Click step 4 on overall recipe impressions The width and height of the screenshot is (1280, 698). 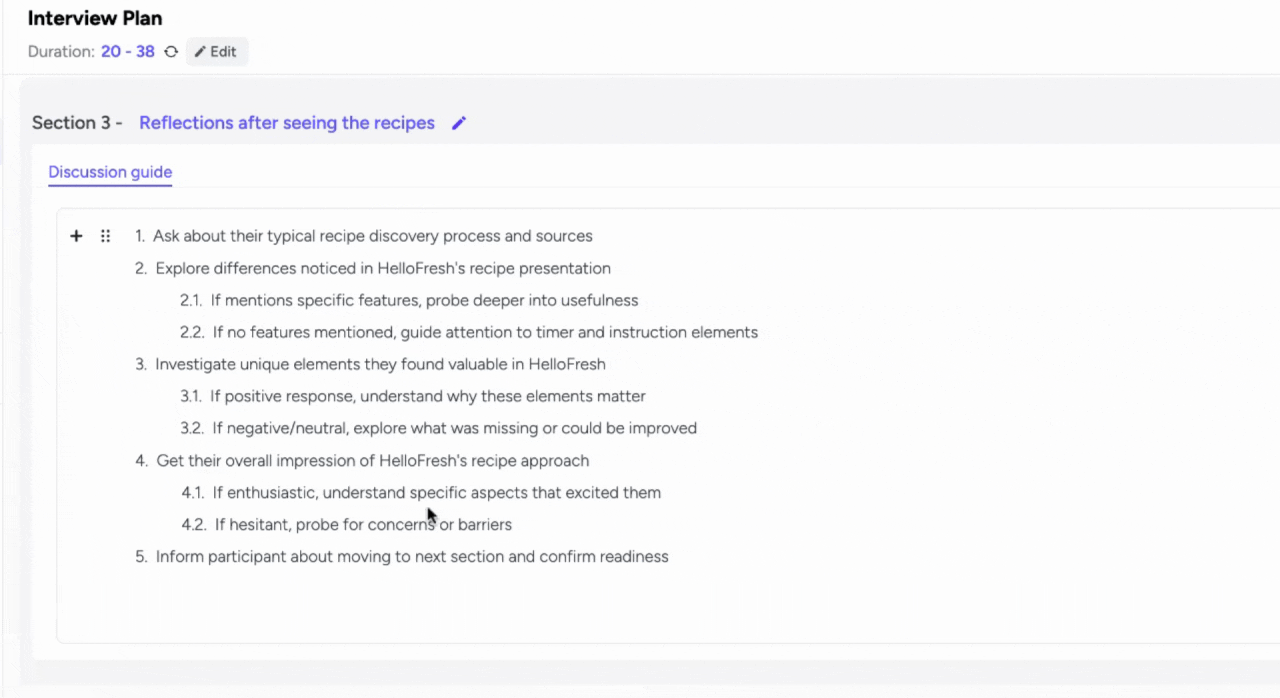click(x=372, y=460)
